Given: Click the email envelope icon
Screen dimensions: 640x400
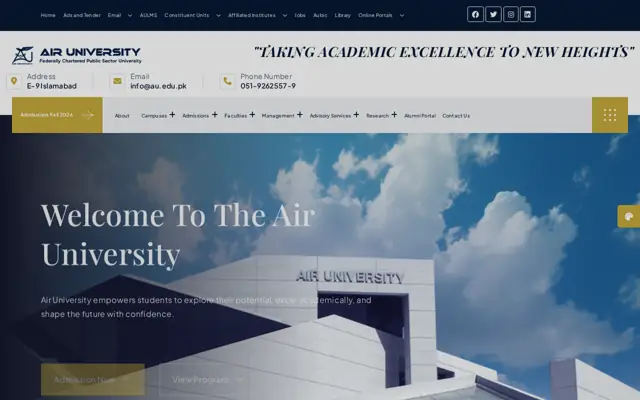Looking at the screenshot, I should pyautogui.click(x=117, y=81).
